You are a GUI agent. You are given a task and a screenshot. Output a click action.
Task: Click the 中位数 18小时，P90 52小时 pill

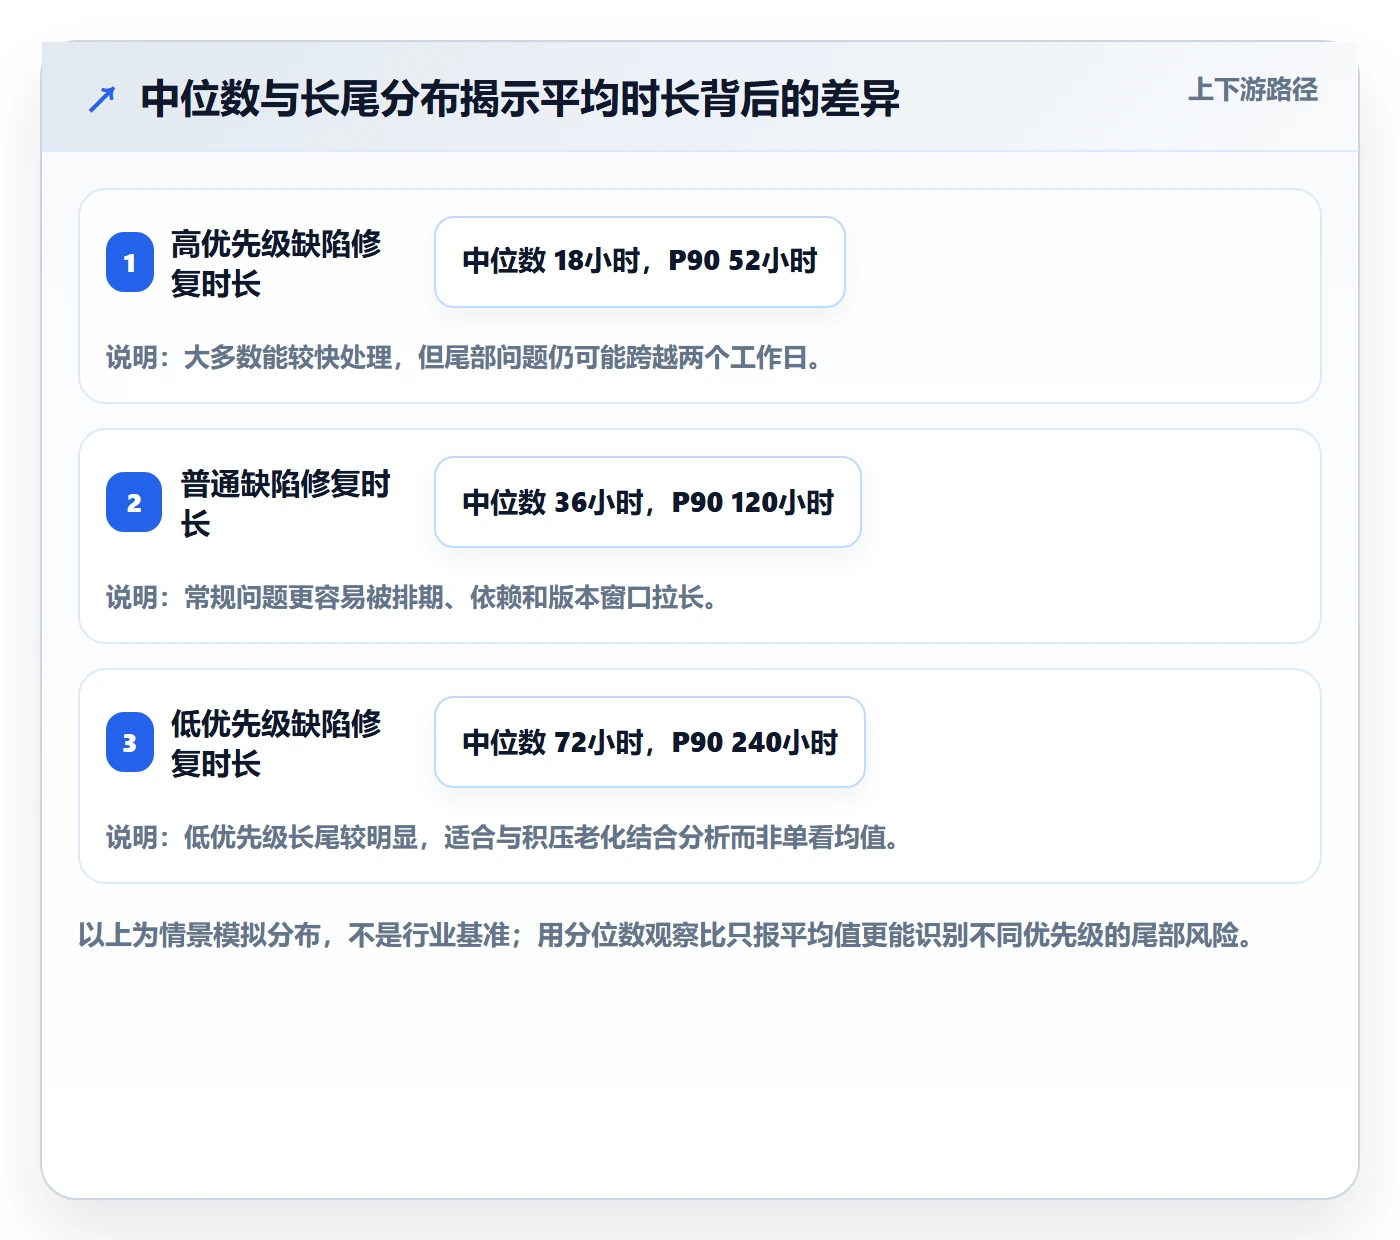coord(640,262)
